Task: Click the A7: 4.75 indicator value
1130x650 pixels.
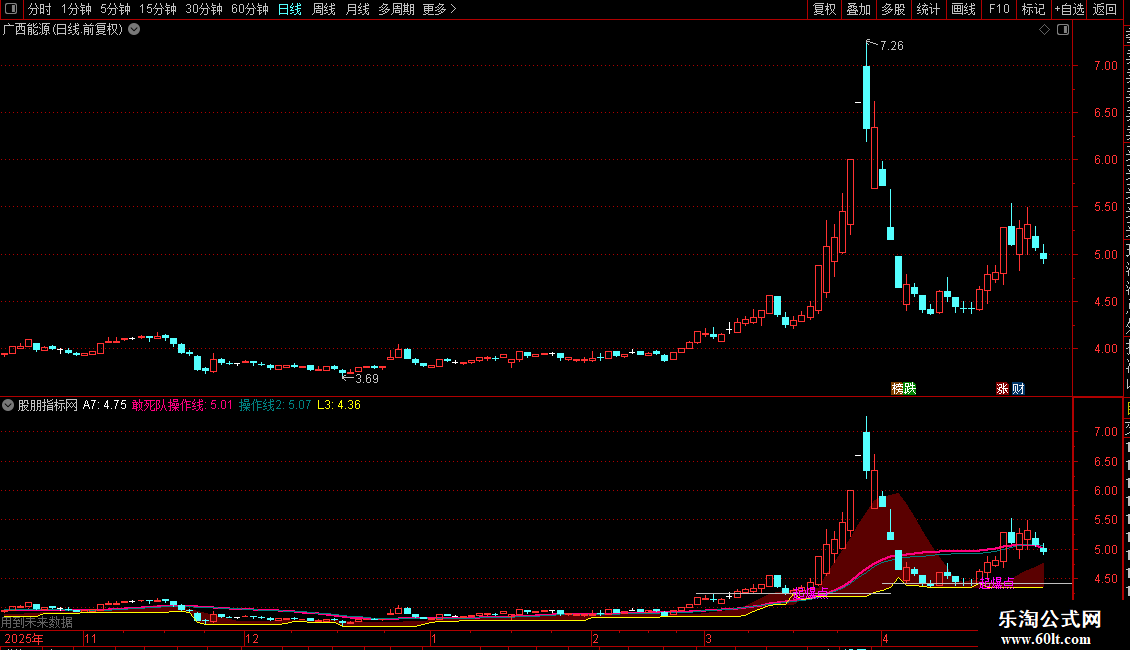Action: (x=104, y=405)
